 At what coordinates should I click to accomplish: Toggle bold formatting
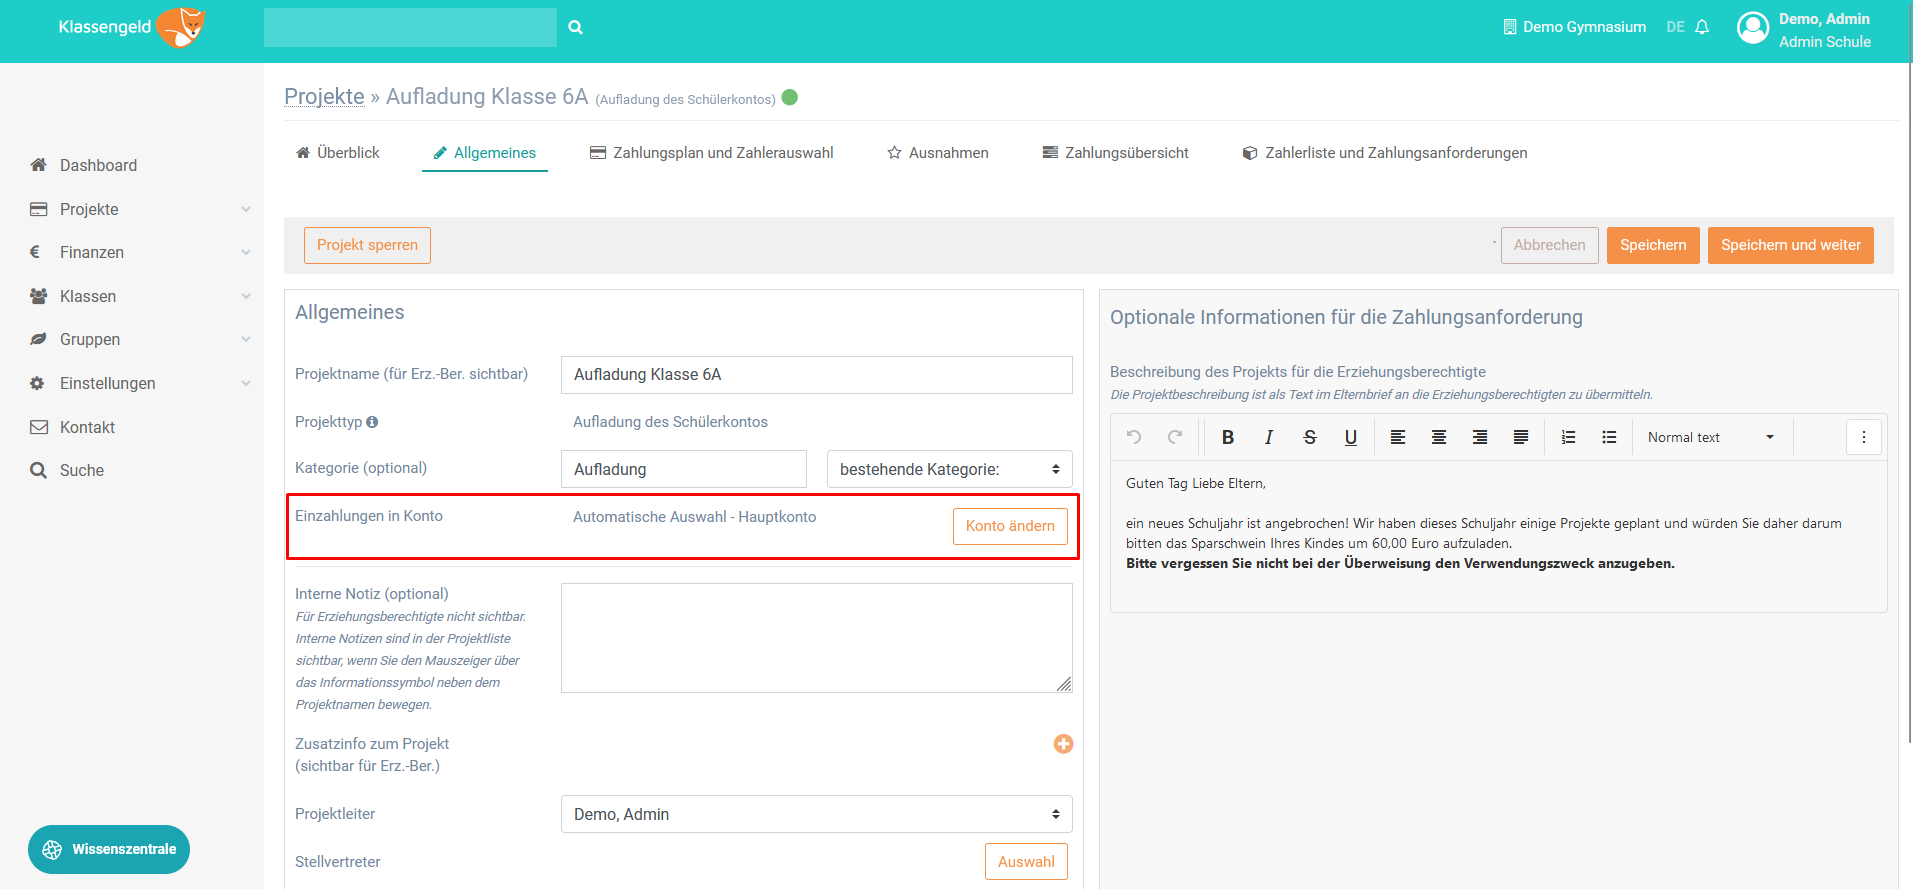click(x=1228, y=437)
